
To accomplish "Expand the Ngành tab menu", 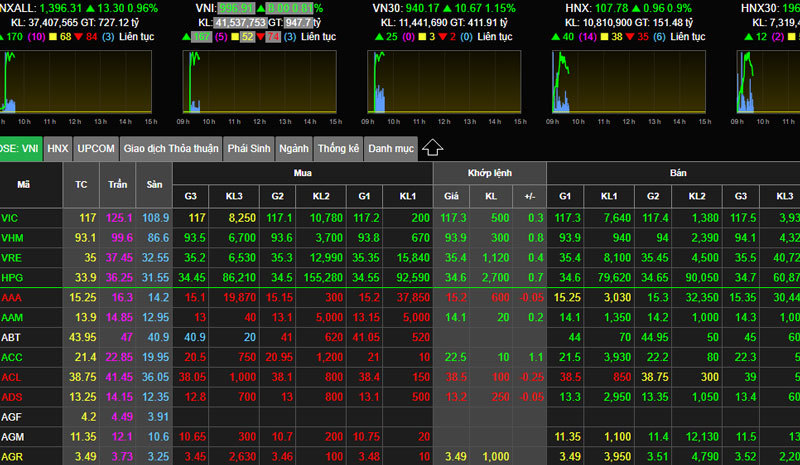I will 295,148.
